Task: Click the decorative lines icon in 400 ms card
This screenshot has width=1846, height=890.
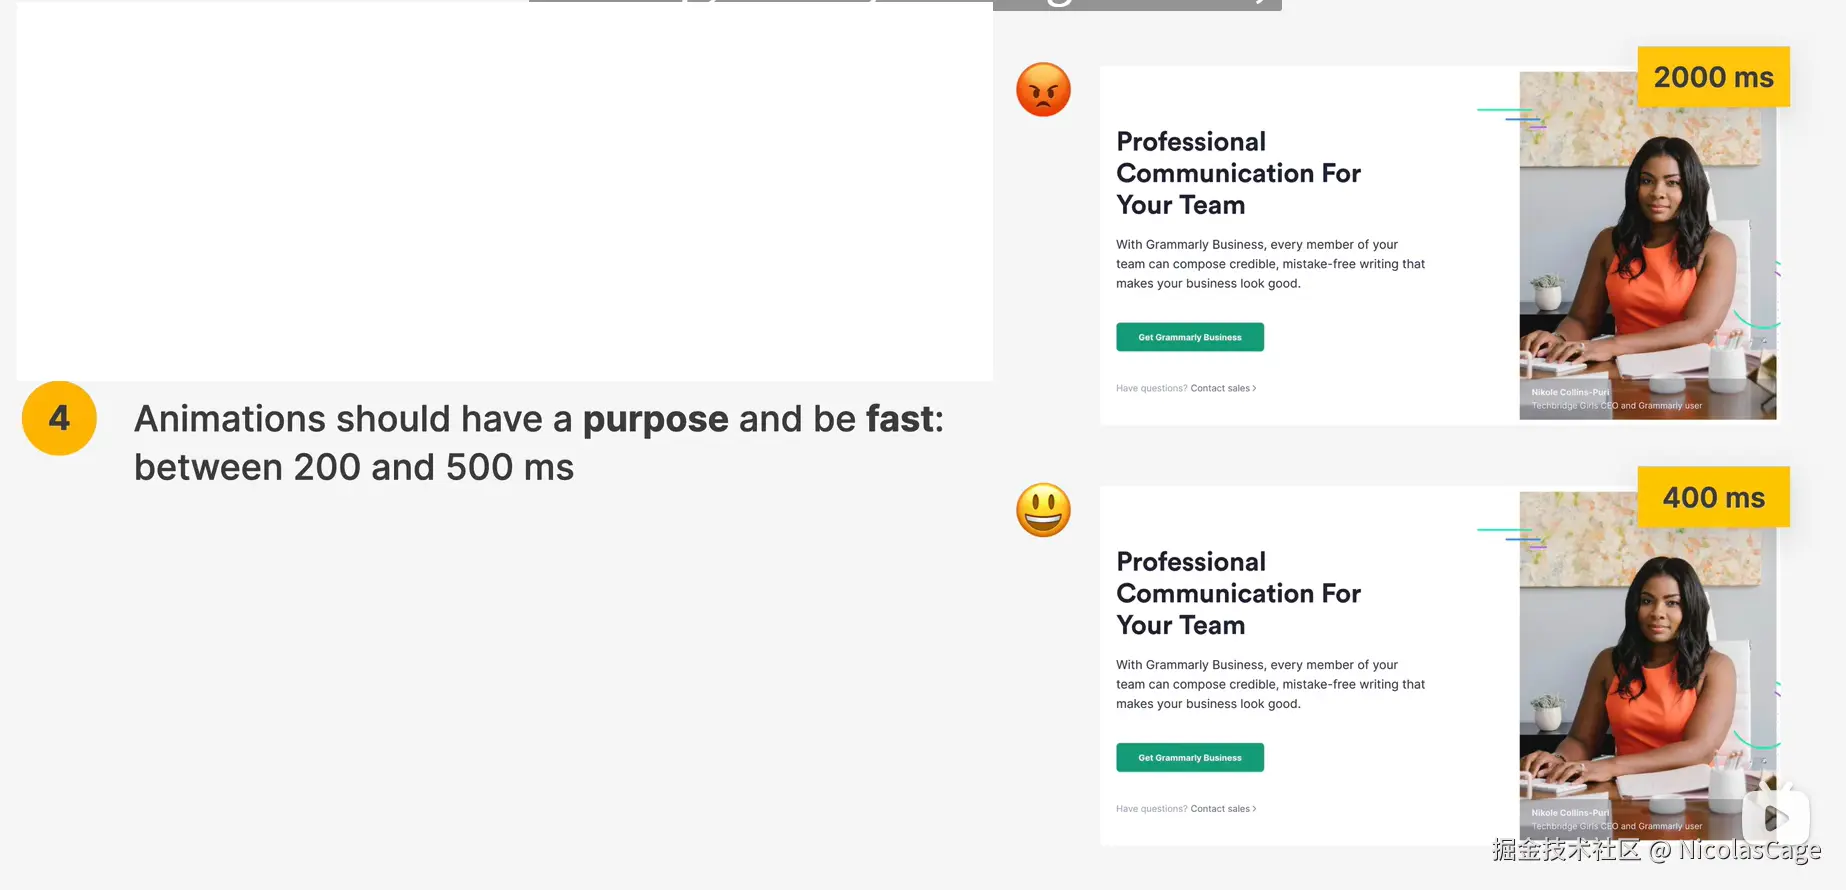Action: 1510,538
